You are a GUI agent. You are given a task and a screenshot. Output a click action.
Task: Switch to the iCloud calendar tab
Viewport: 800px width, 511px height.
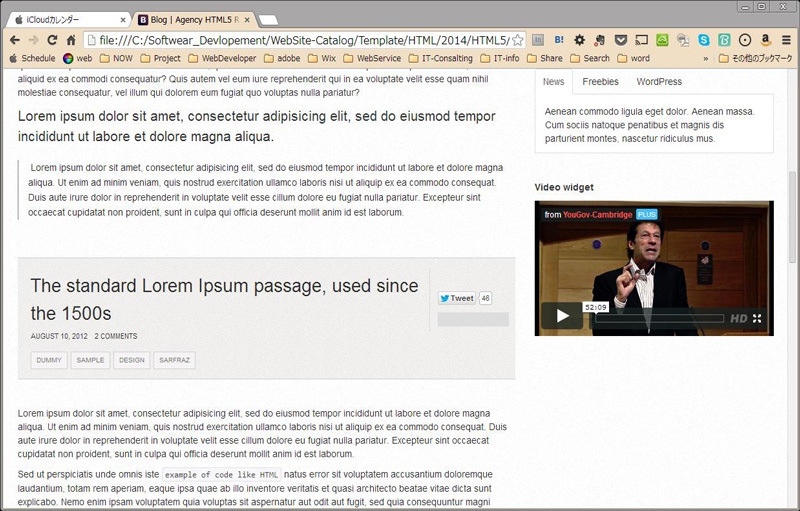[x=67, y=20]
